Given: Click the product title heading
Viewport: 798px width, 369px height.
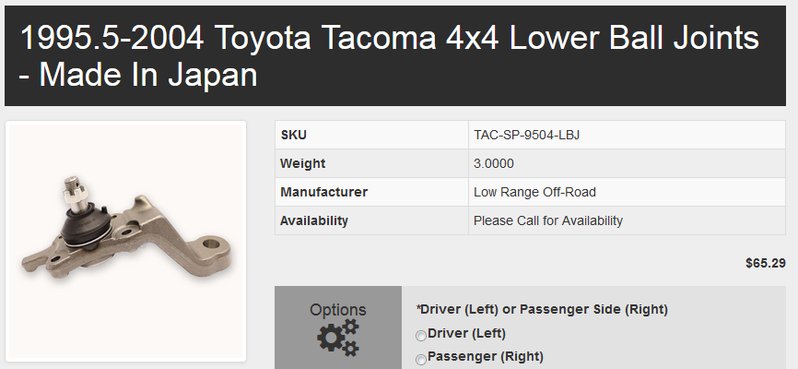Looking at the screenshot, I should click(389, 56).
